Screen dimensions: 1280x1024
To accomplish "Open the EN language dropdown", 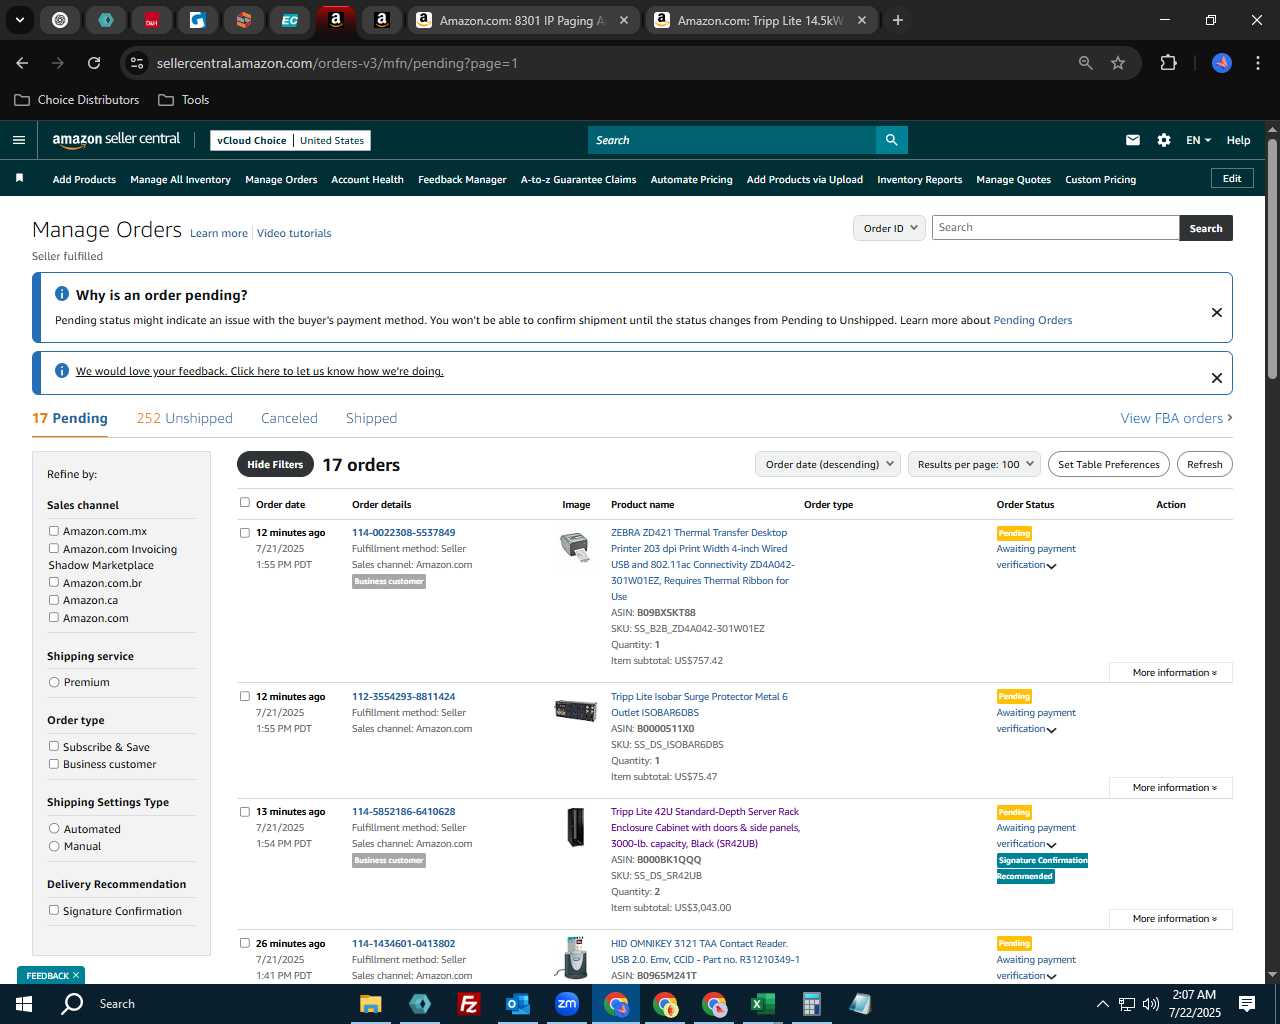I will (1198, 140).
